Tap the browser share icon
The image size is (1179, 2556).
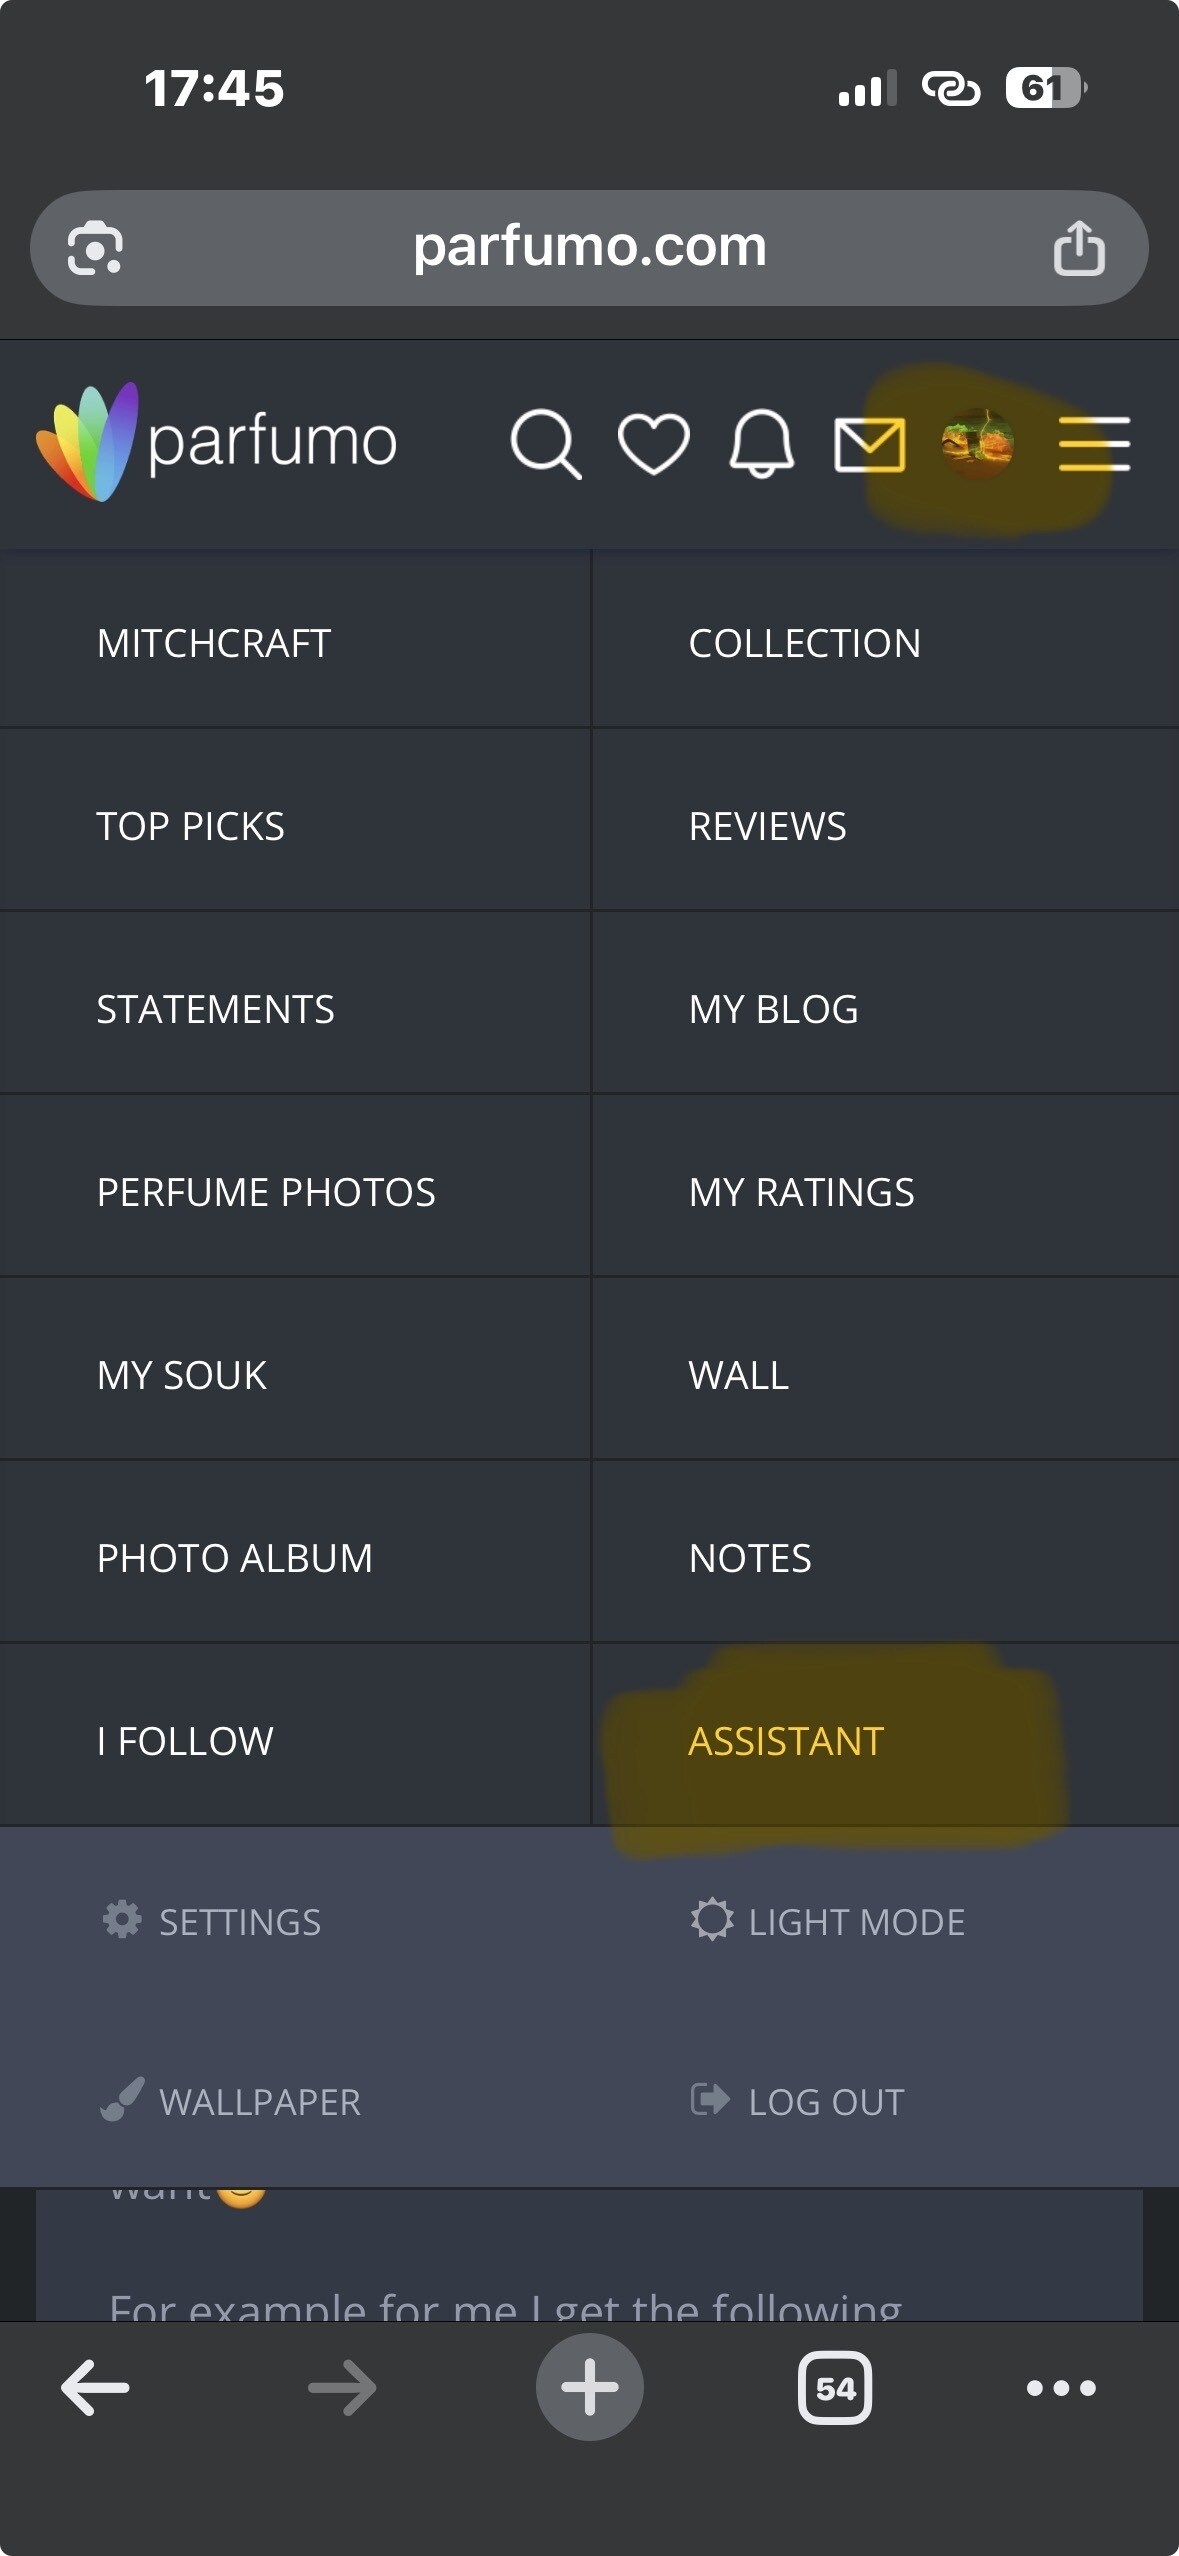coord(1079,248)
